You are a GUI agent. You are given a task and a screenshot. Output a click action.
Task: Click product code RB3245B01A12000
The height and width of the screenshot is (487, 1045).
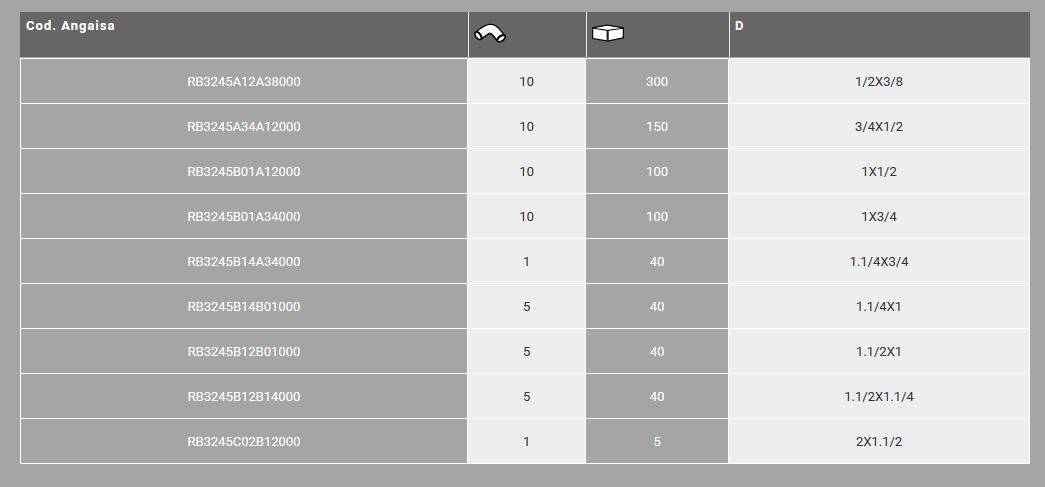point(244,172)
